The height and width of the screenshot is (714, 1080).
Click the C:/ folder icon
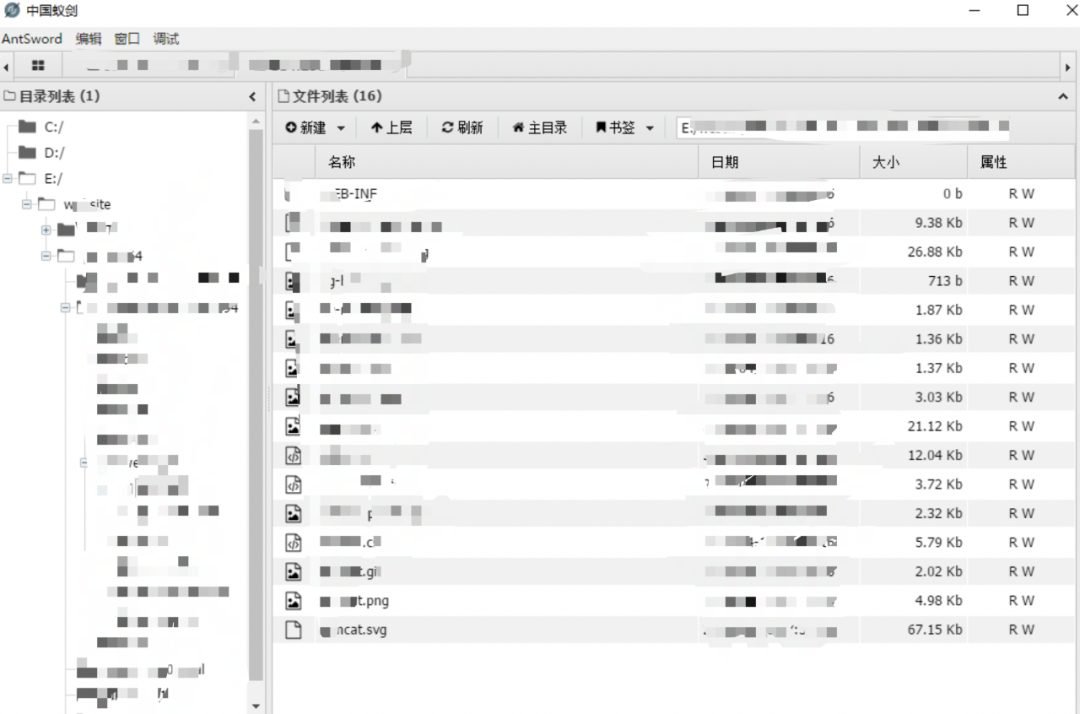(x=28, y=127)
